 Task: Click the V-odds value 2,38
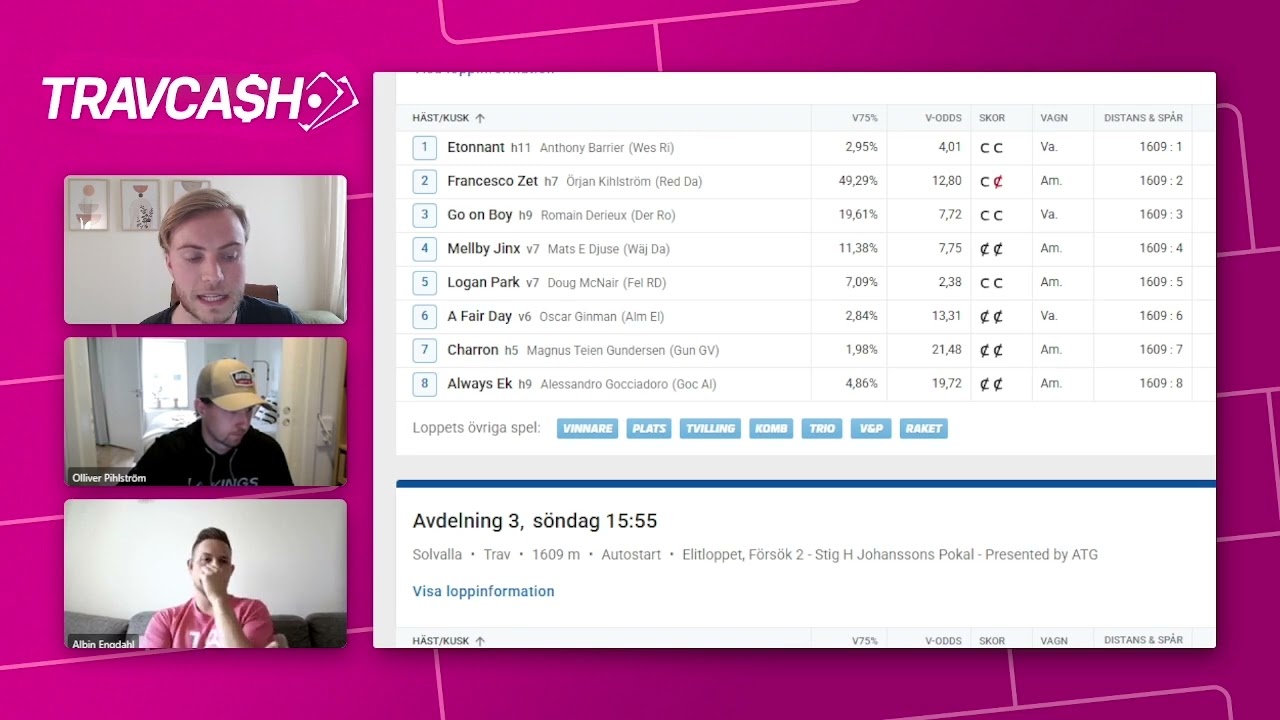coord(950,283)
